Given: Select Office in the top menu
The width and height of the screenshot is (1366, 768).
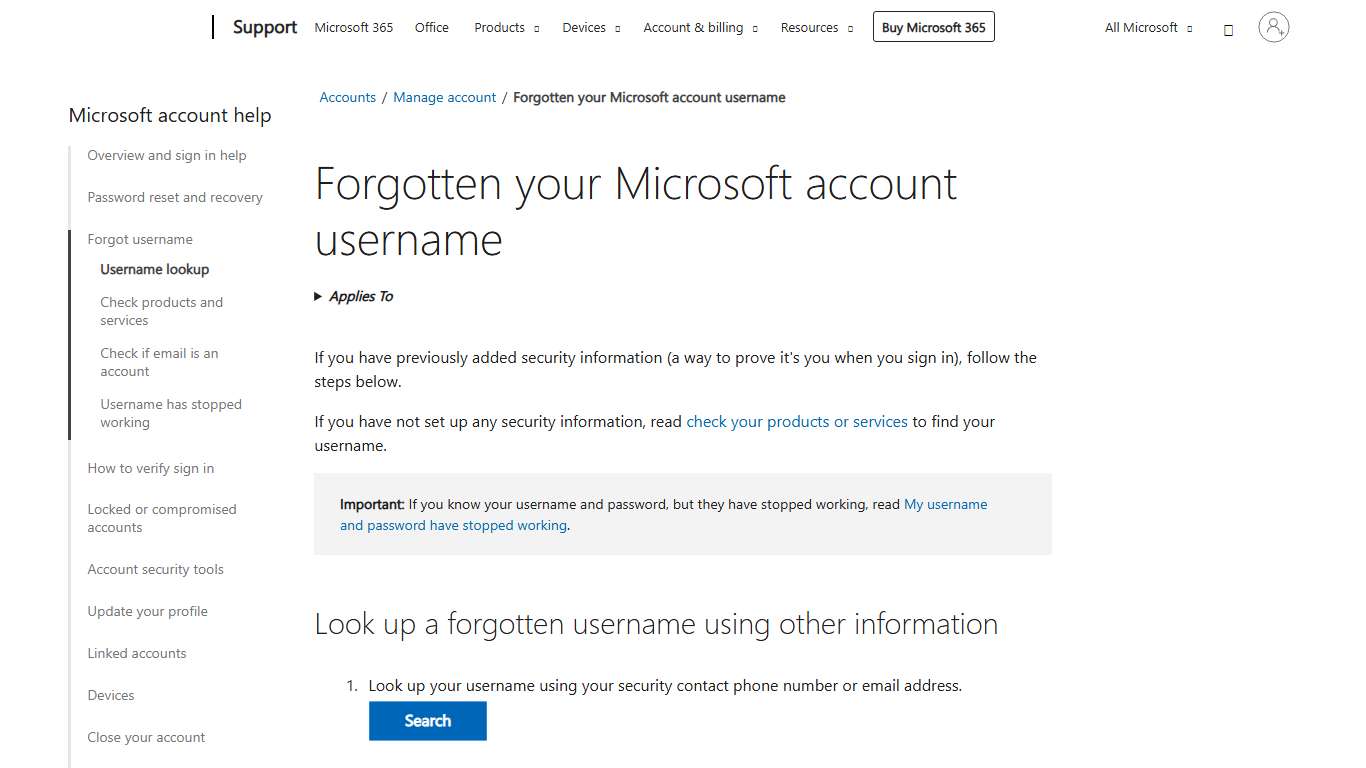Looking at the screenshot, I should 431,28.
